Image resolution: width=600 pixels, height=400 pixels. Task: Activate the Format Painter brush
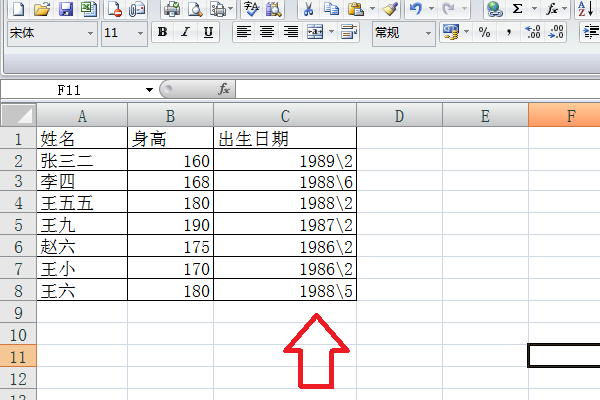390,9
